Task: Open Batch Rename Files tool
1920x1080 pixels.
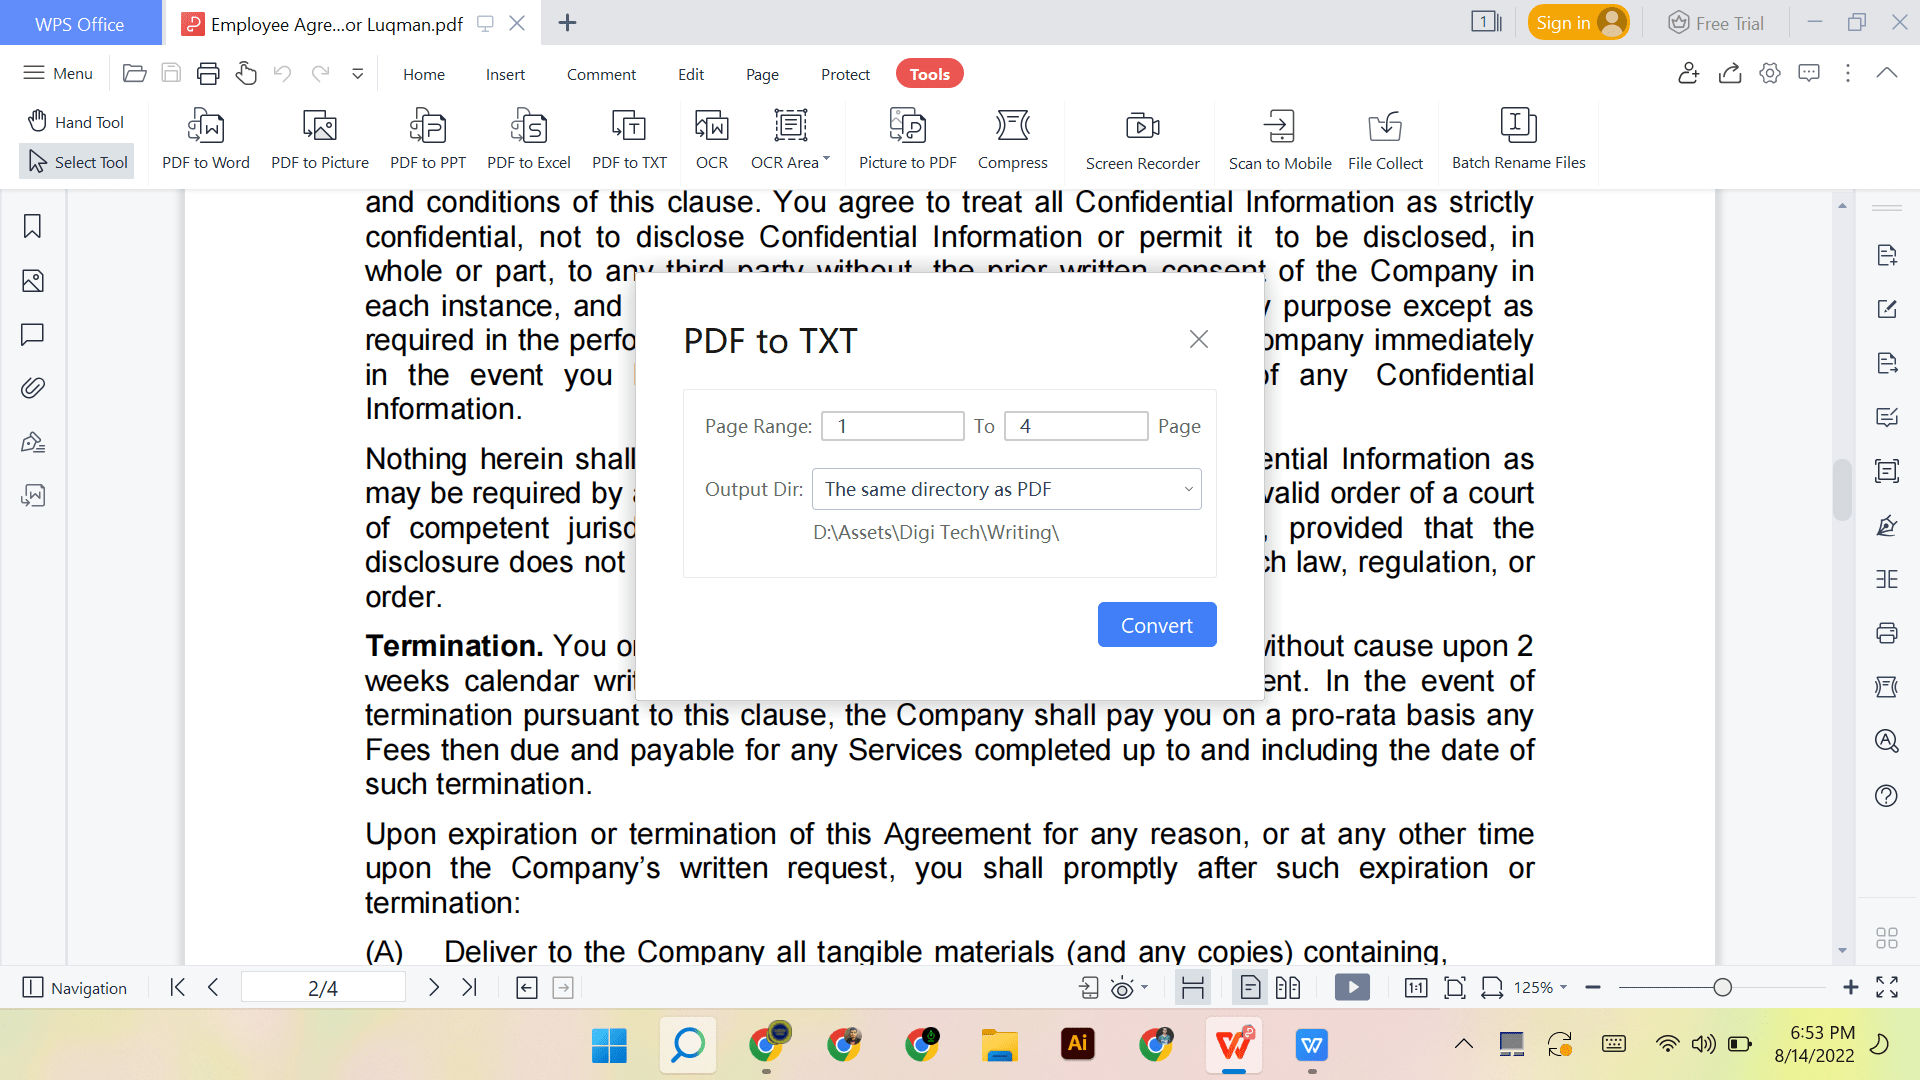Action: tap(1519, 138)
